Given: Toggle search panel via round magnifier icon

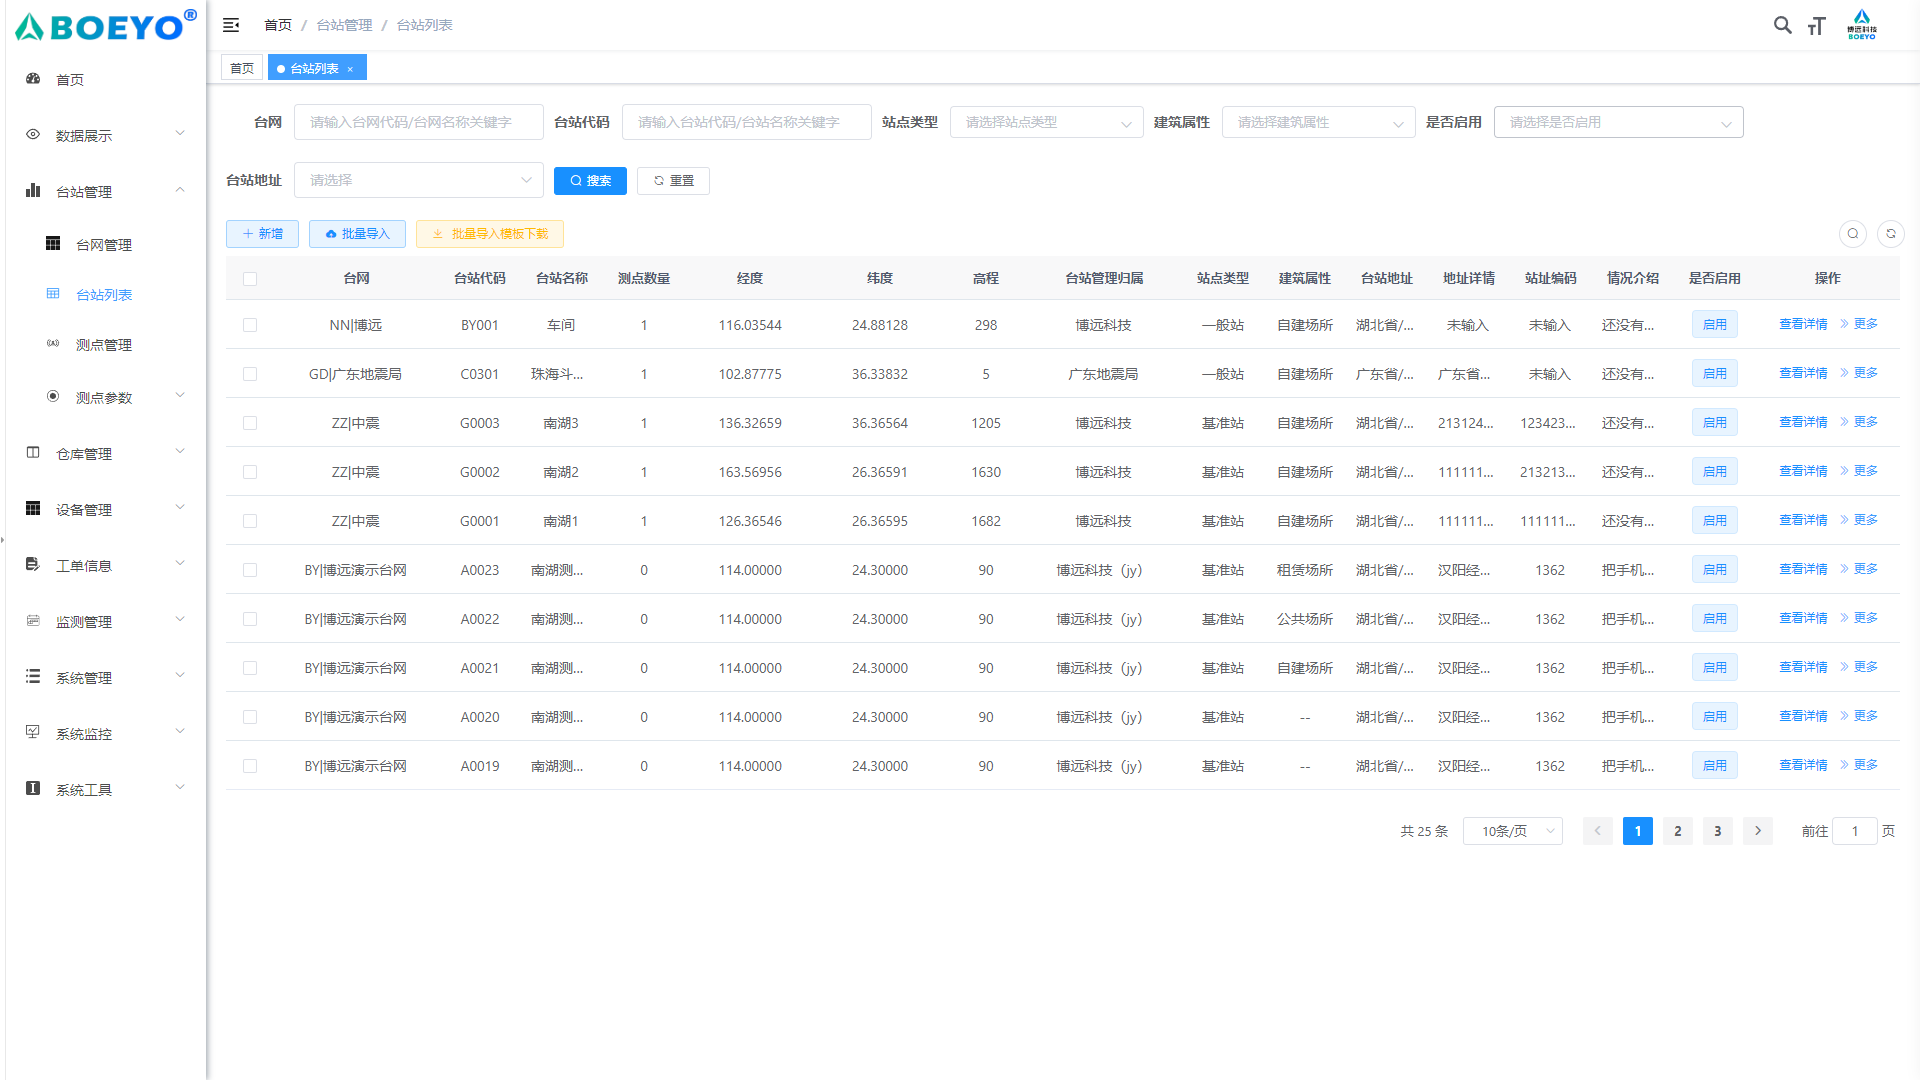Looking at the screenshot, I should 1852,234.
